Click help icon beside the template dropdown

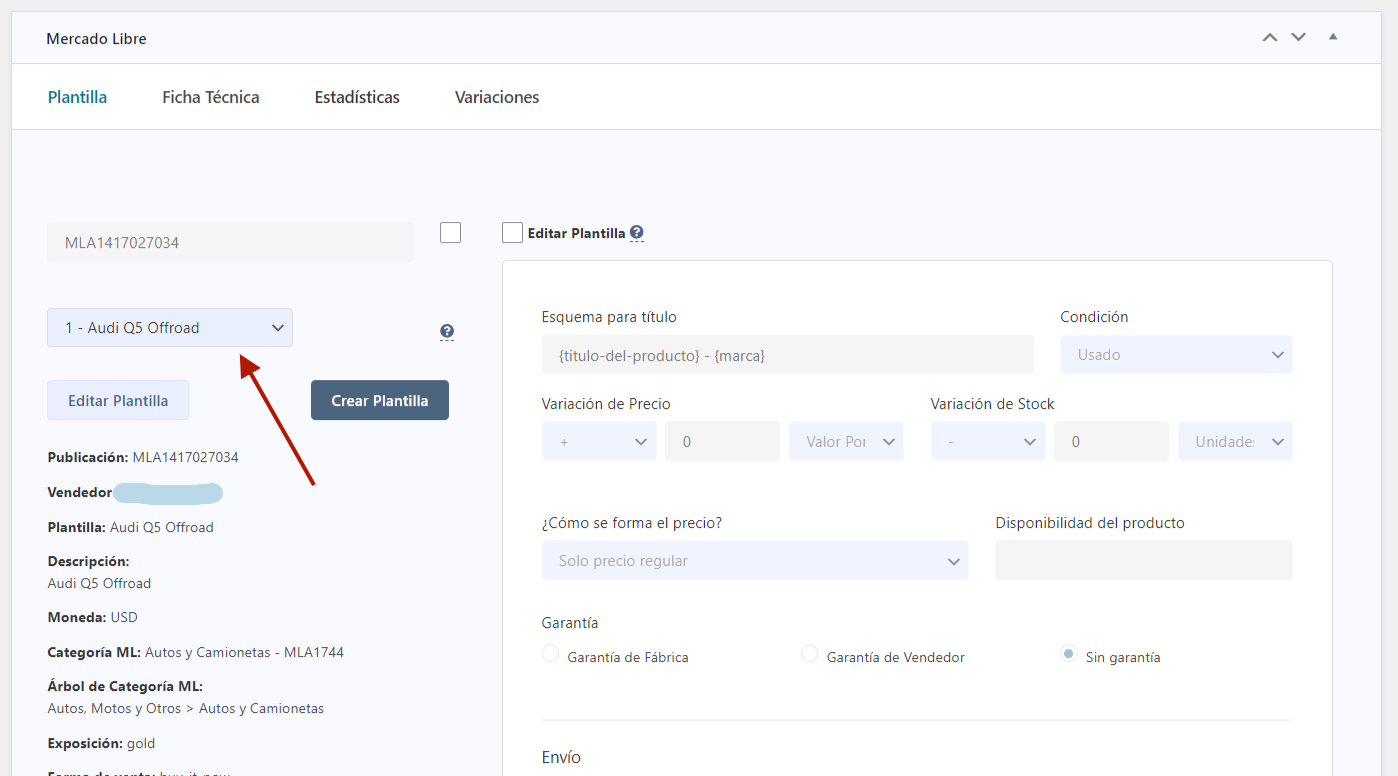[447, 332]
